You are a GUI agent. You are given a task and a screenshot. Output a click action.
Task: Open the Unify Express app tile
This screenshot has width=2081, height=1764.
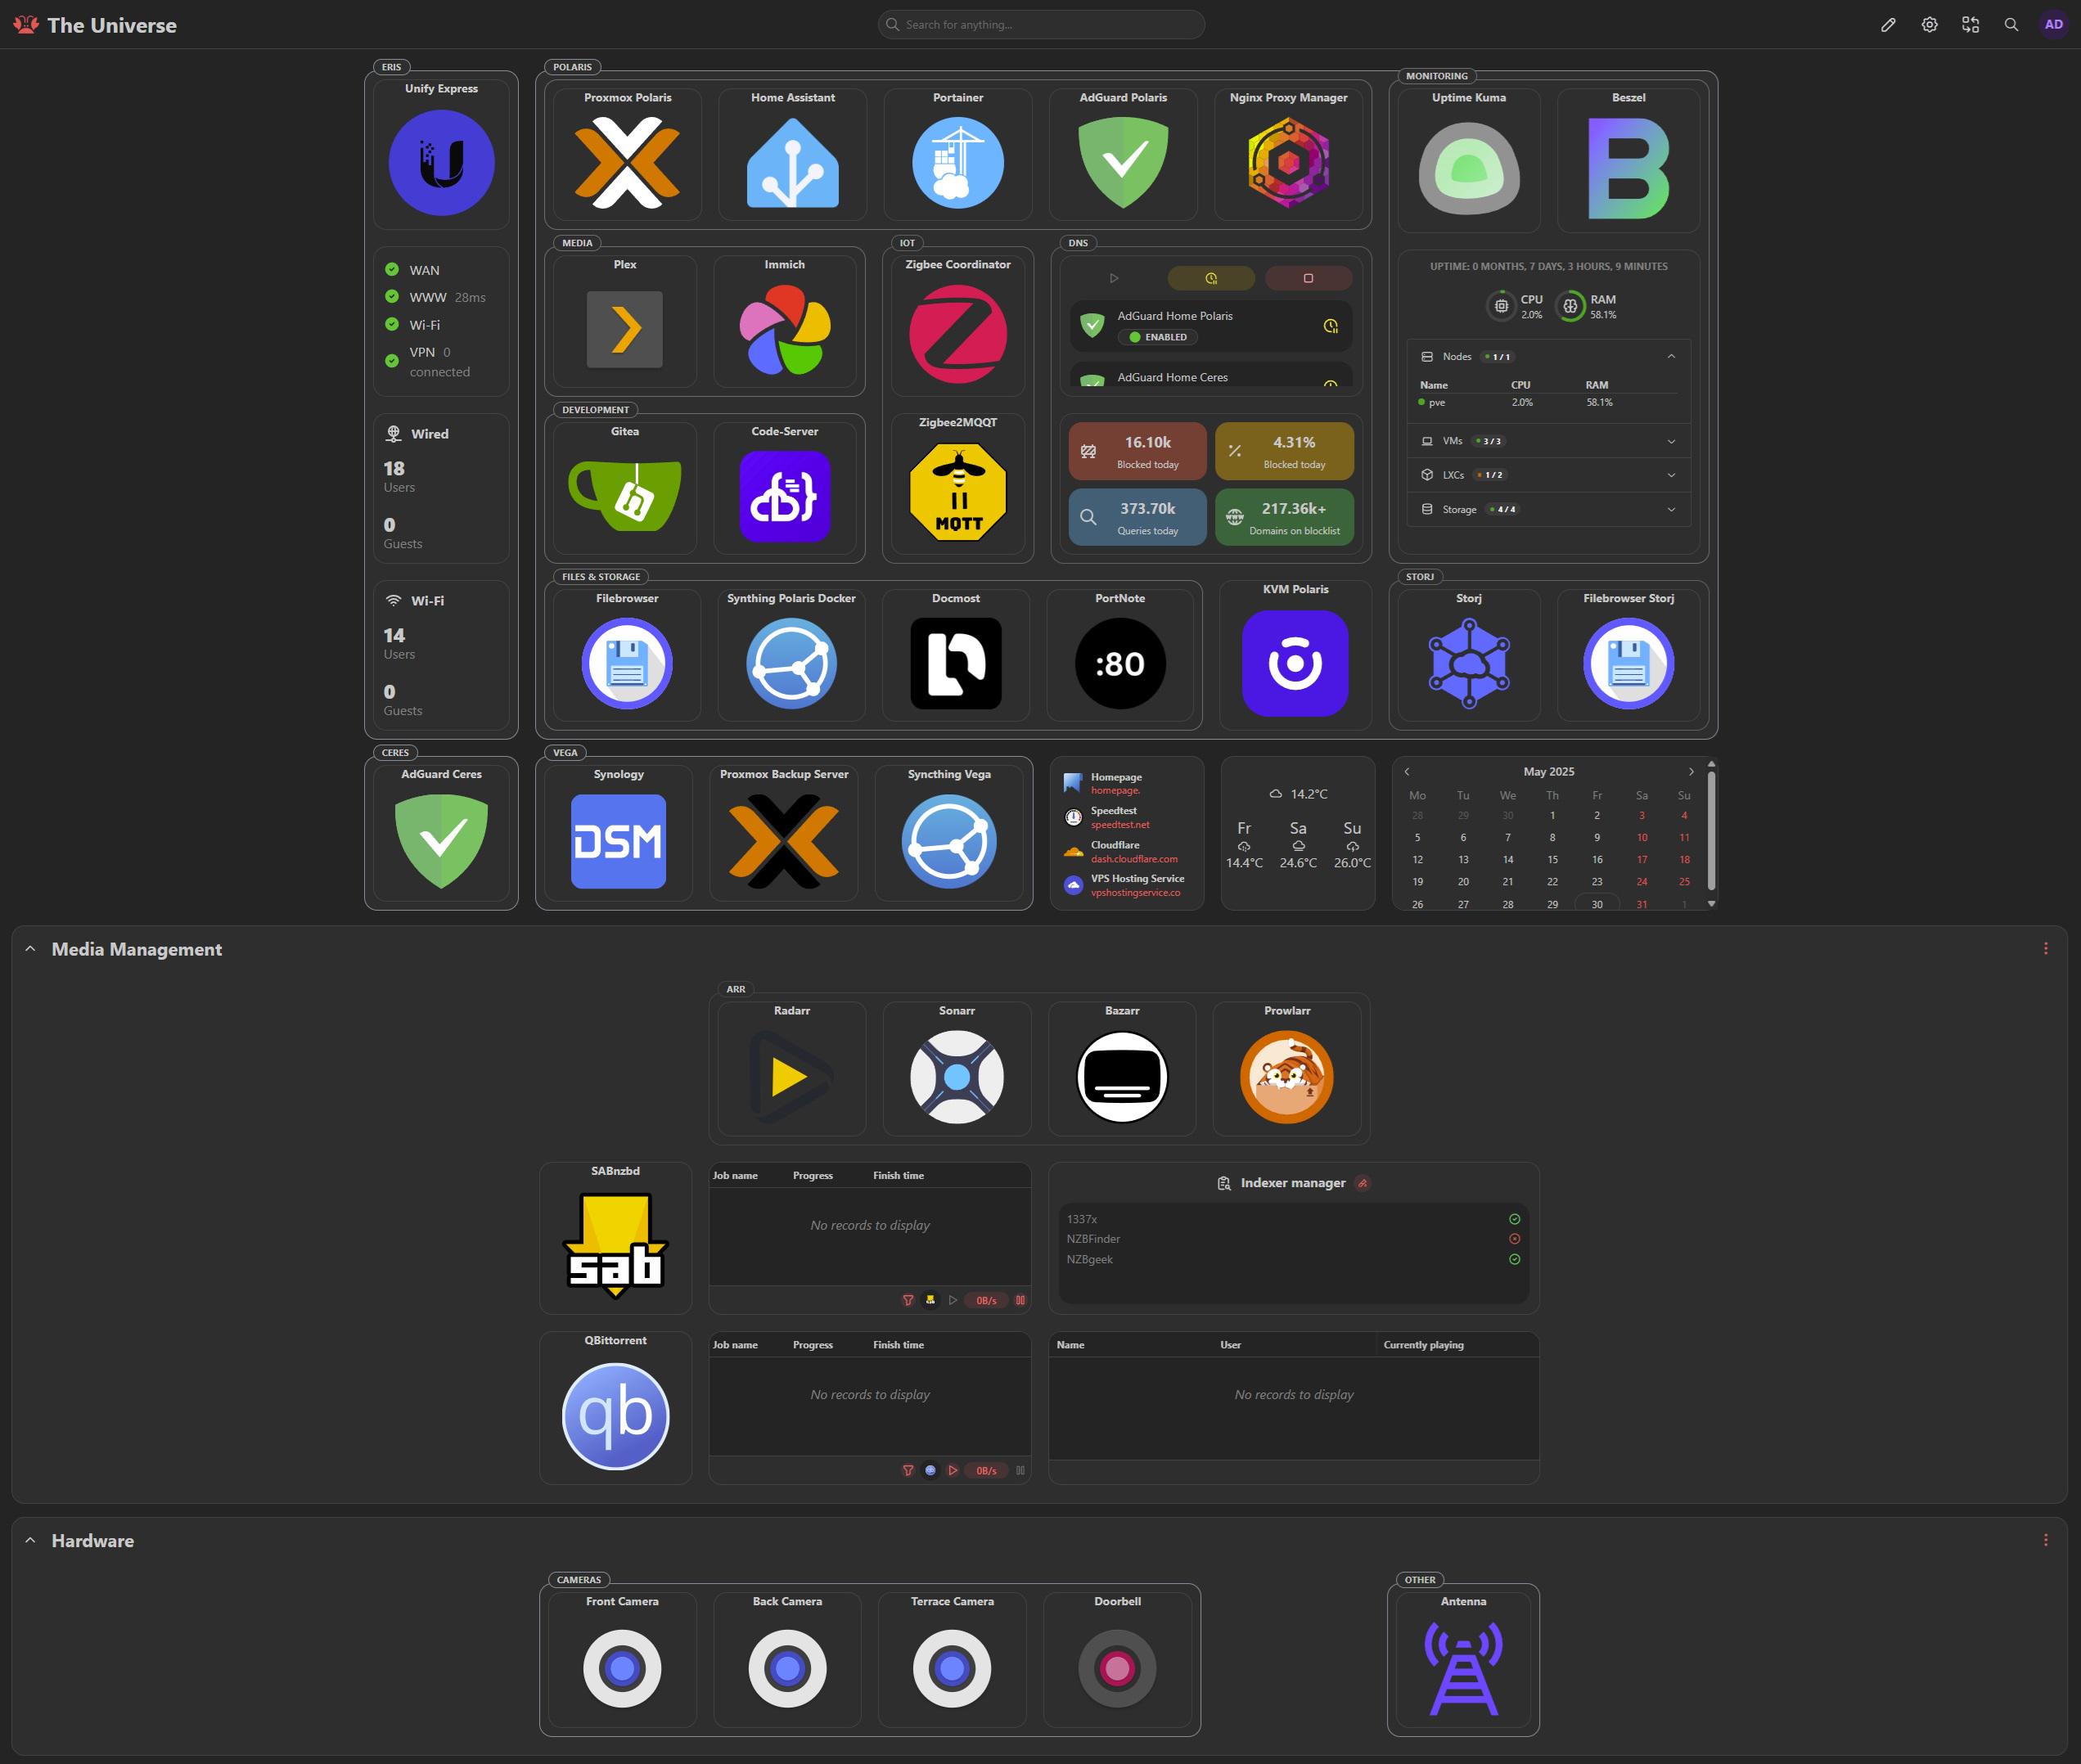(441, 155)
